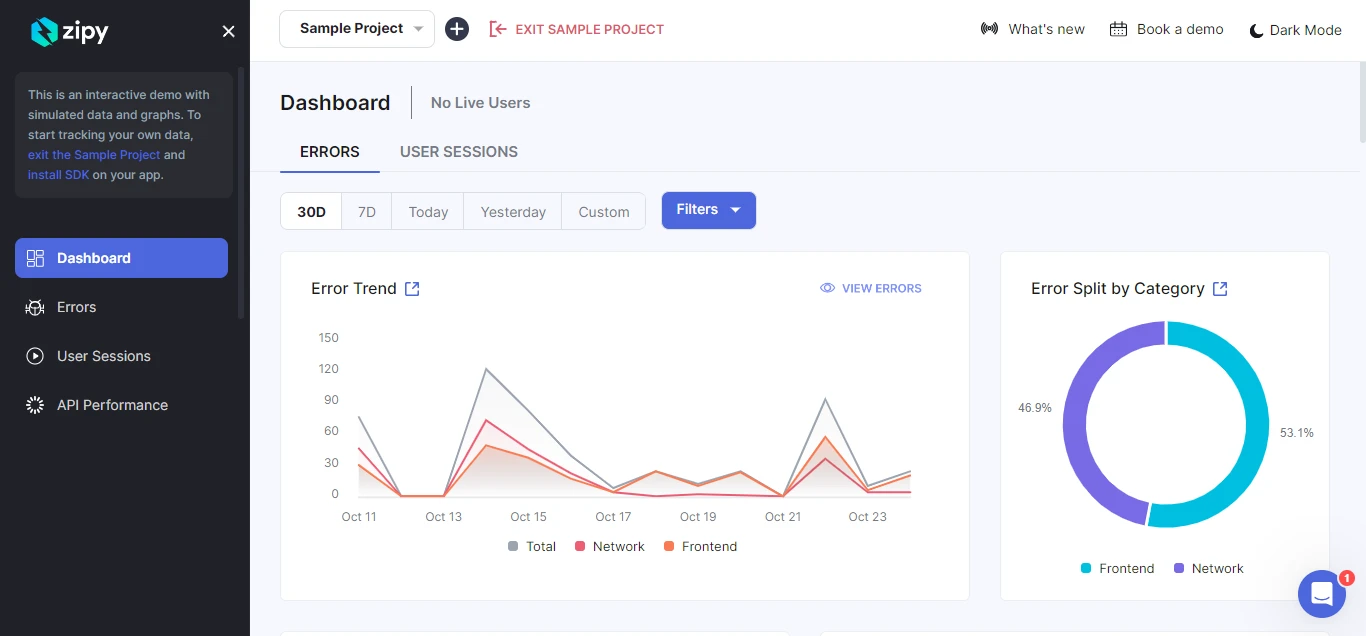Open What's new announcements

click(1033, 29)
